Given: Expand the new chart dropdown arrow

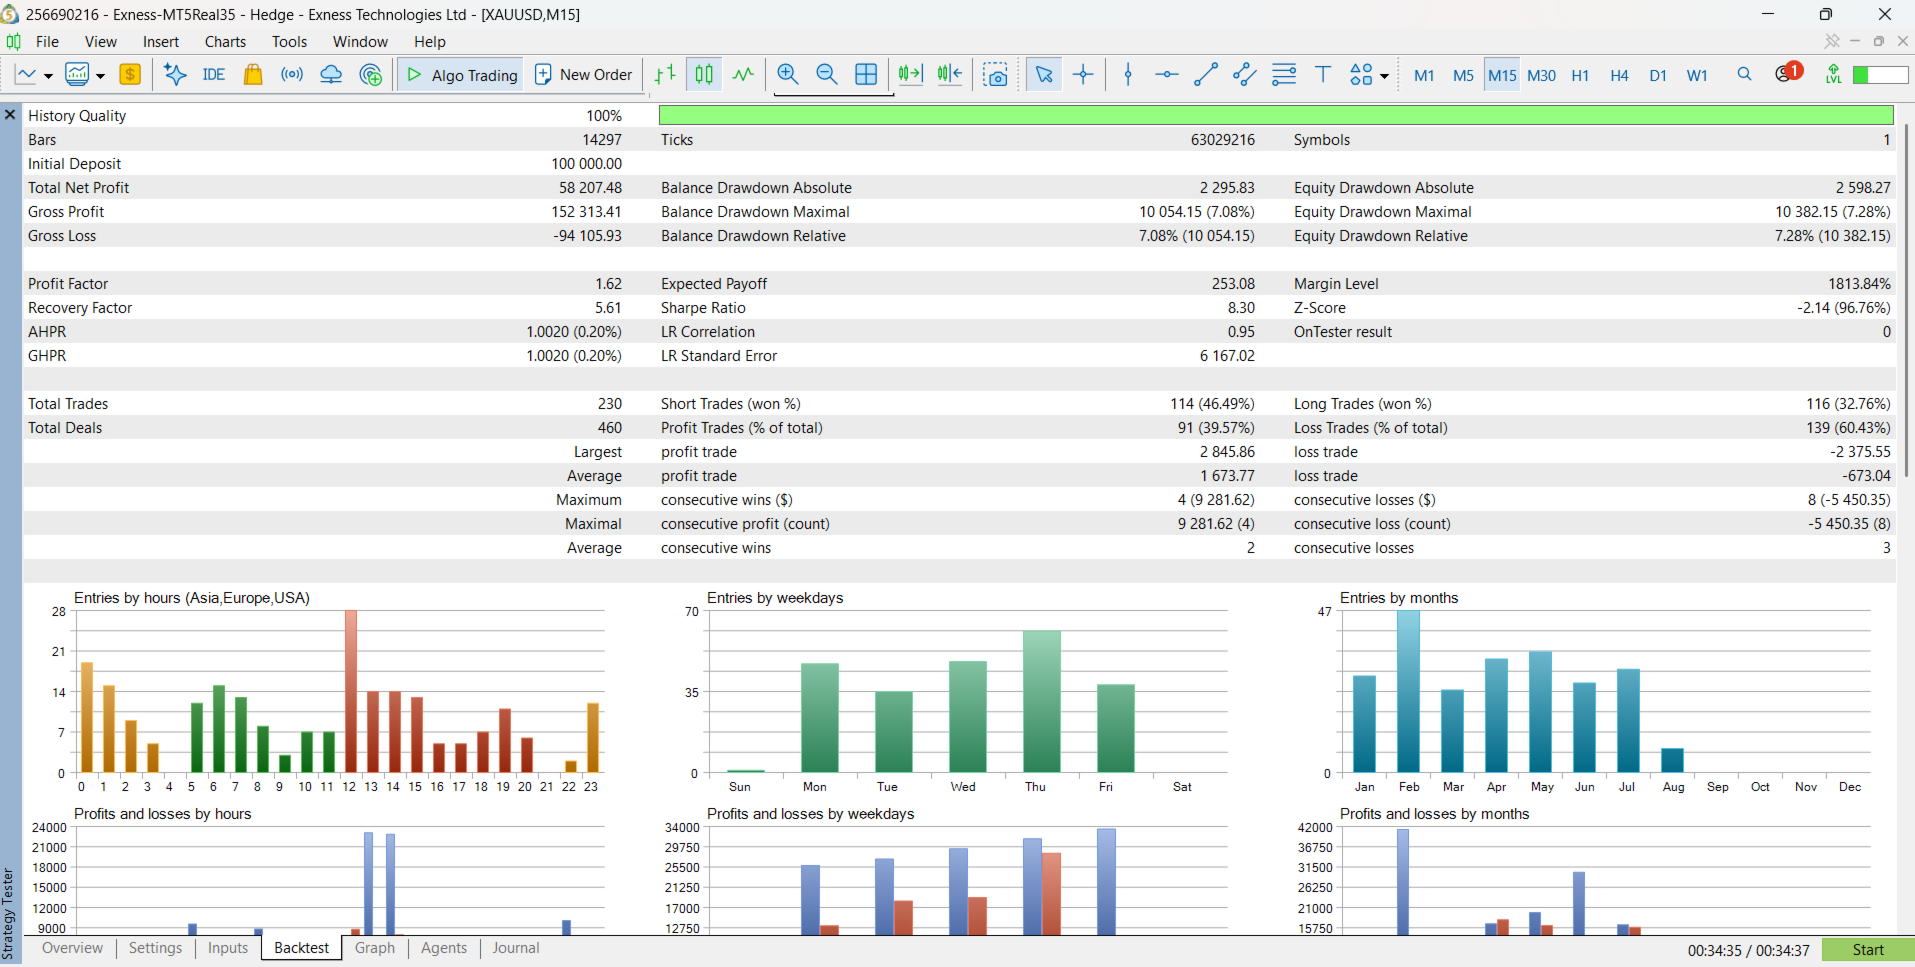Looking at the screenshot, I should tap(47, 76).
